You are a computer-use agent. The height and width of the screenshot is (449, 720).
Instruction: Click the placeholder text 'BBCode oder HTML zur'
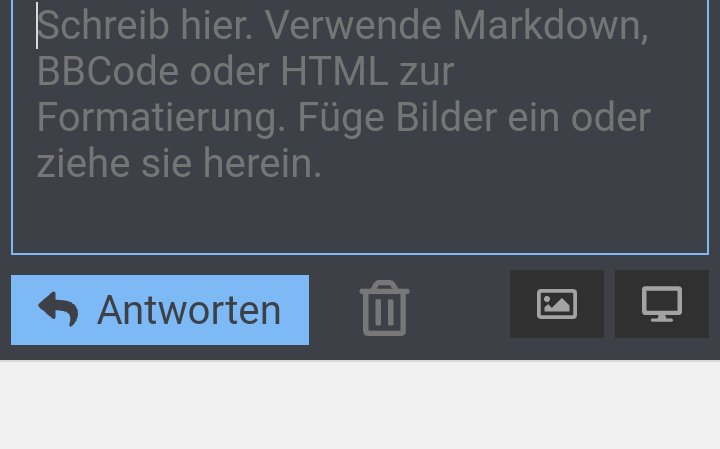(x=245, y=72)
